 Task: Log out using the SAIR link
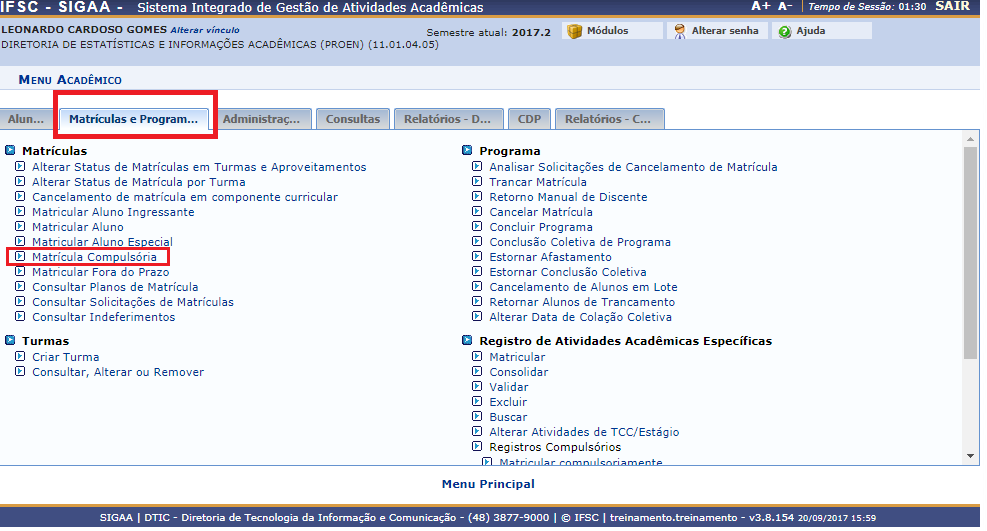(x=951, y=6)
